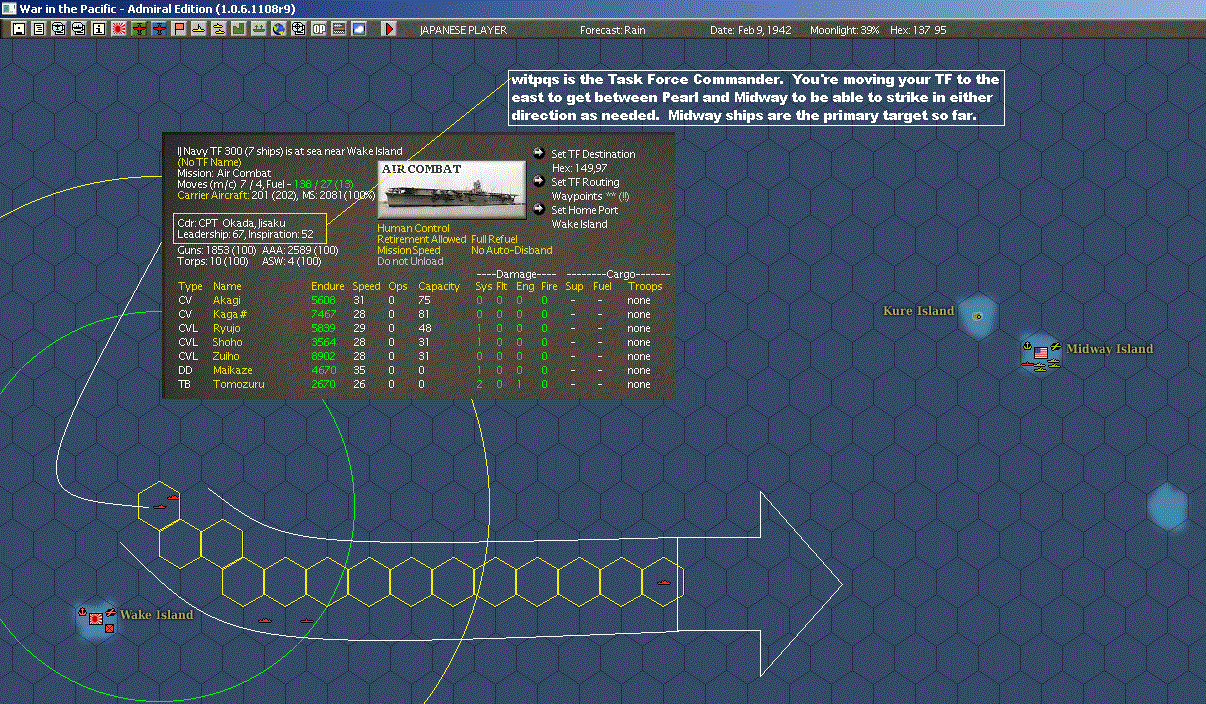Screen dimensions: 1206x704
Task: Click Set TF Routing text
Action: 585,182
